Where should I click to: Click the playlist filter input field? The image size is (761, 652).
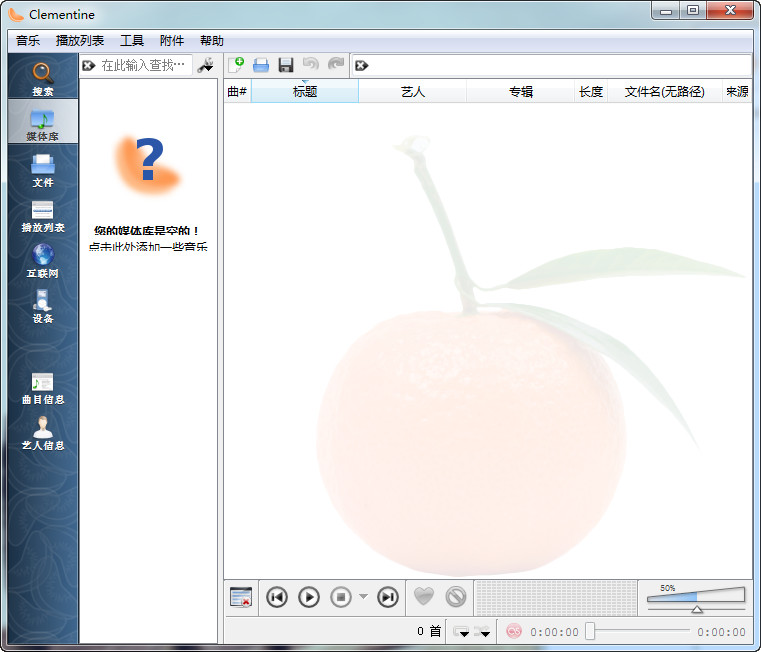558,66
